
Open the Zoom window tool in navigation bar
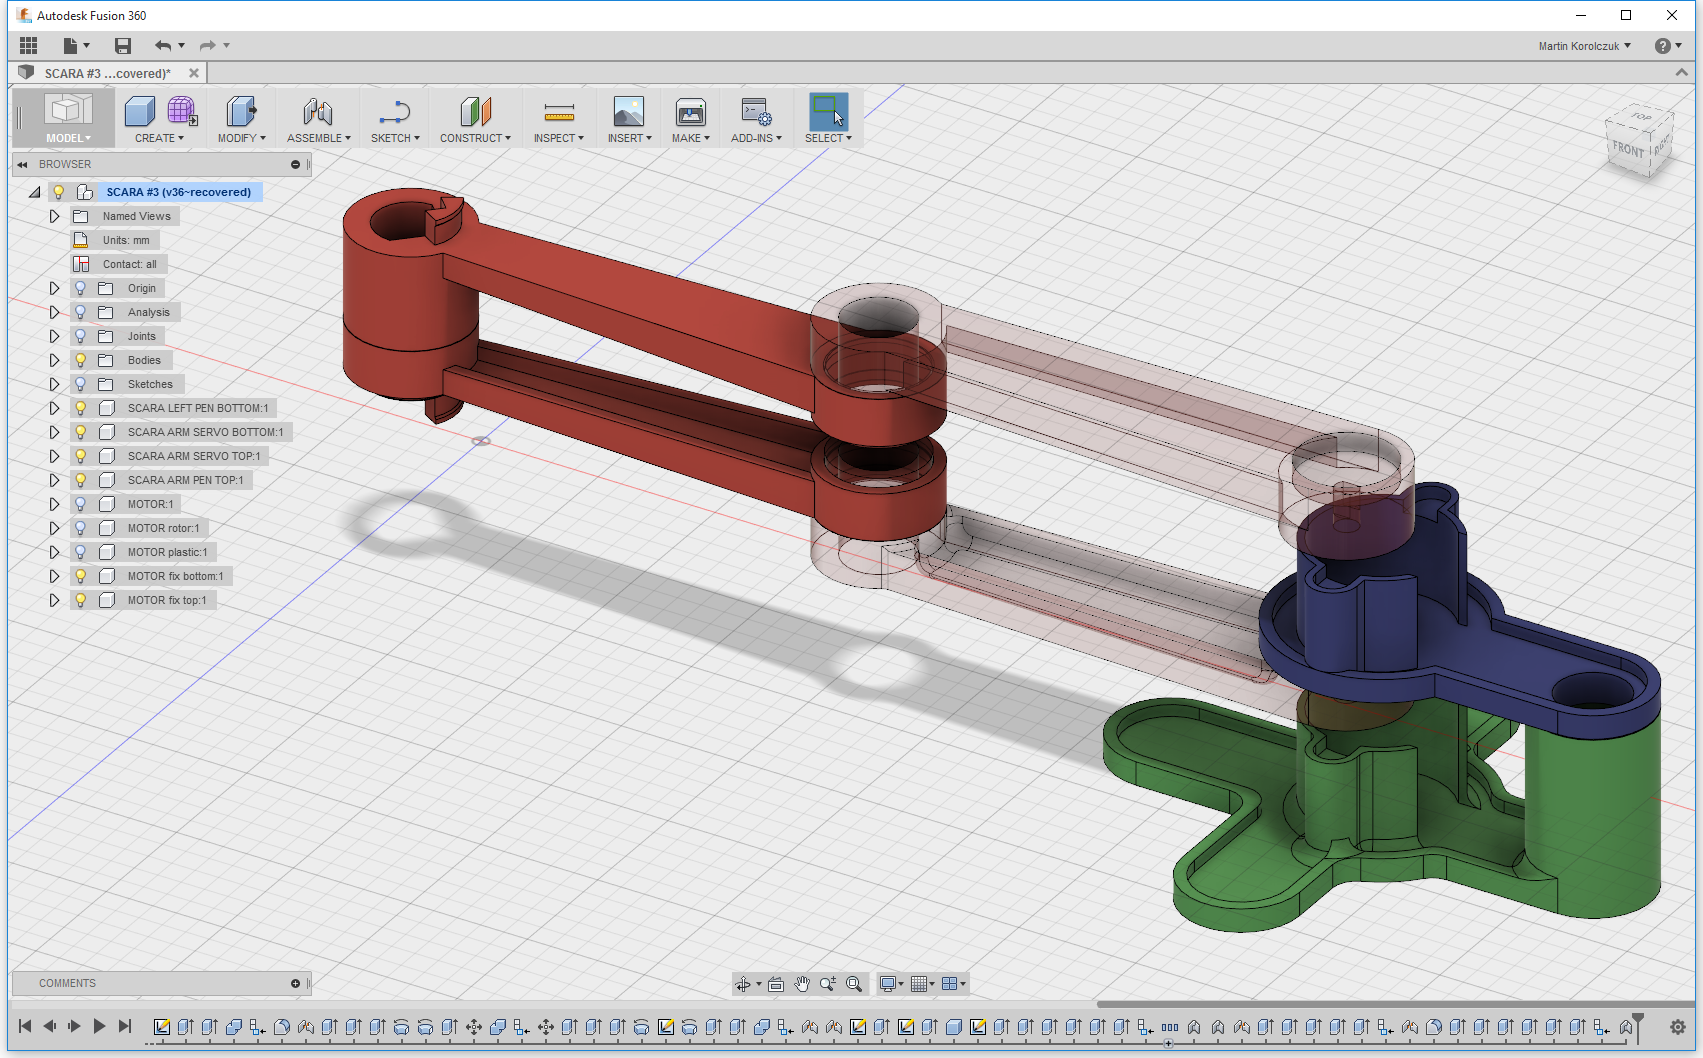tap(854, 984)
